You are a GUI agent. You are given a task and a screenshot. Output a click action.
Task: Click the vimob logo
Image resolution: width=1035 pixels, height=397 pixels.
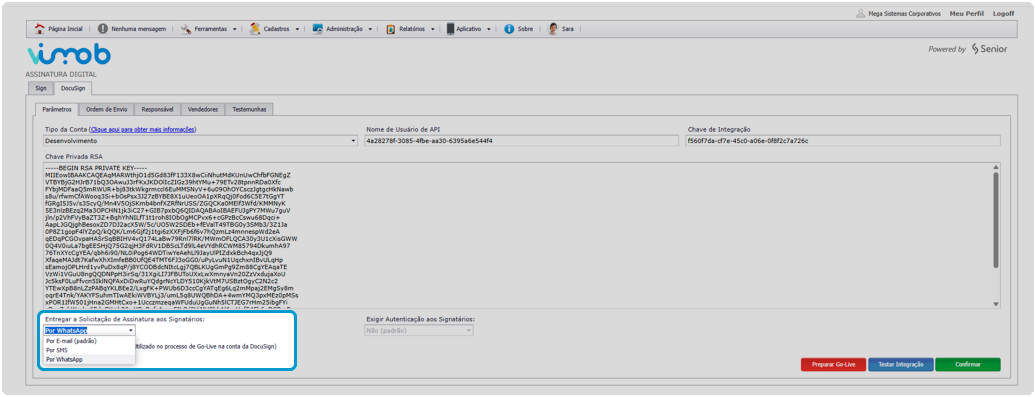69,55
